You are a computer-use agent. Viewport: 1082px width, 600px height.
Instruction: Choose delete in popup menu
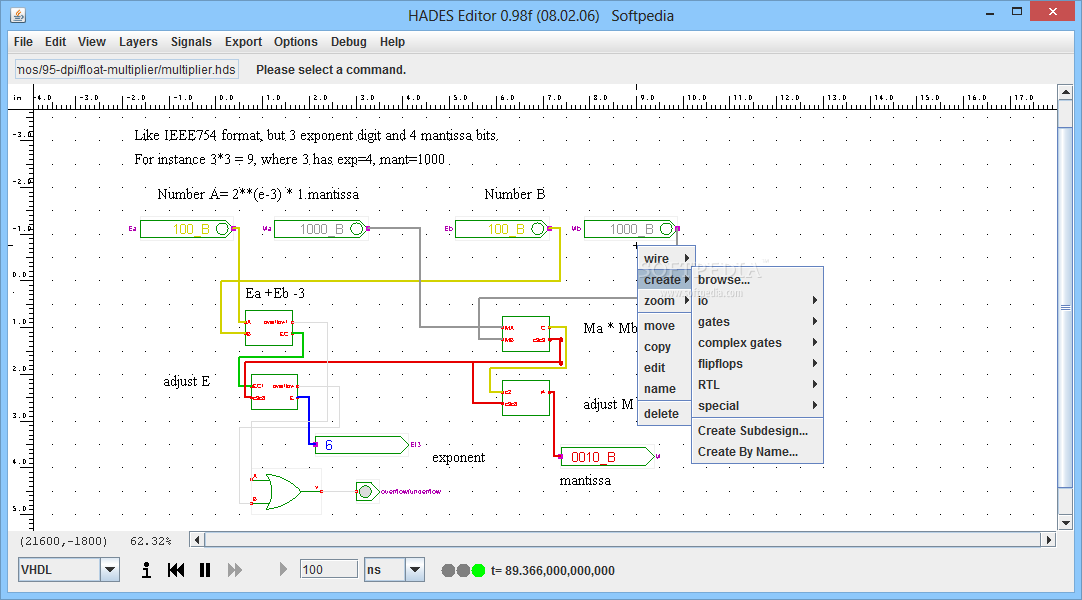pyautogui.click(x=665, y=414)
